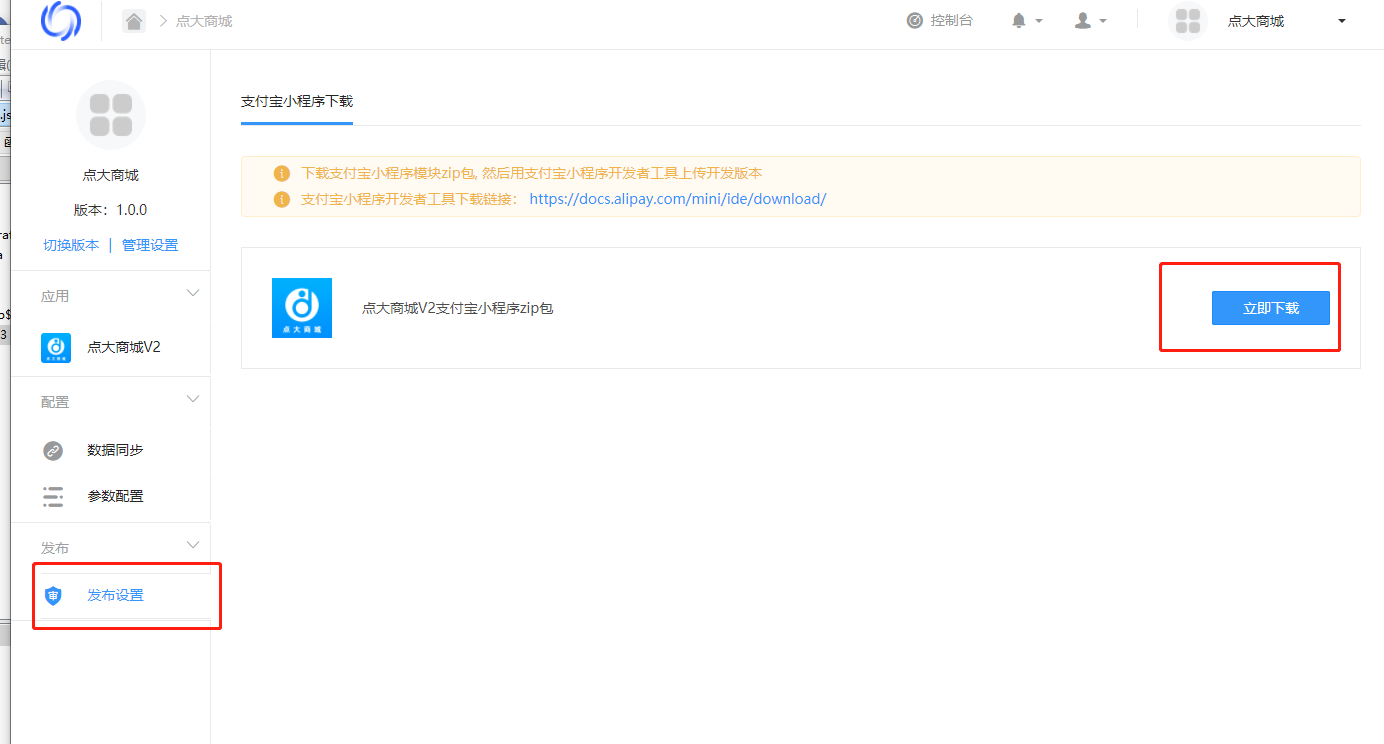This screenshot has height=744, width=1384.
Task: Click the blue swirl logo icon
Action: coord(61,21)
